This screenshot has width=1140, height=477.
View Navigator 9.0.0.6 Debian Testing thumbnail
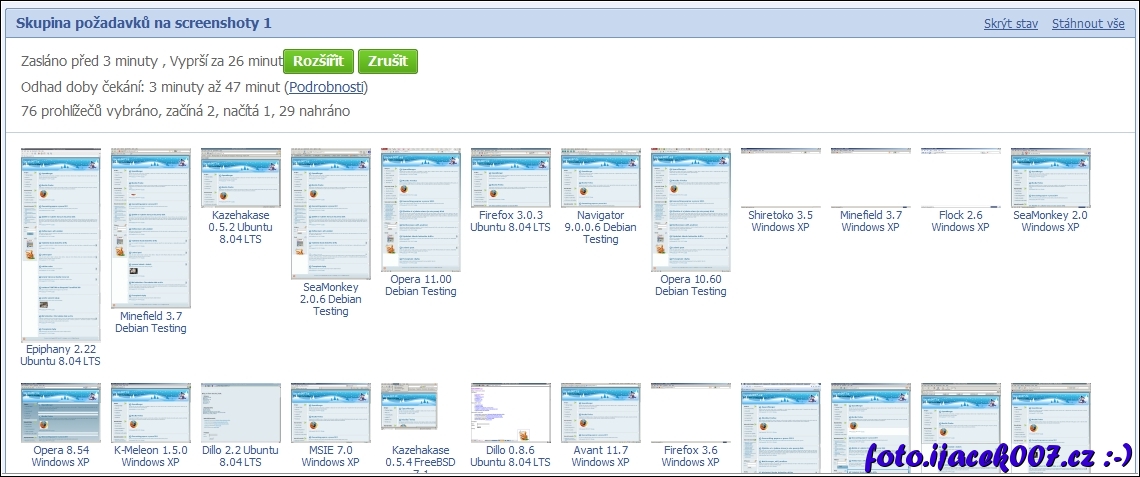(600, 178)
